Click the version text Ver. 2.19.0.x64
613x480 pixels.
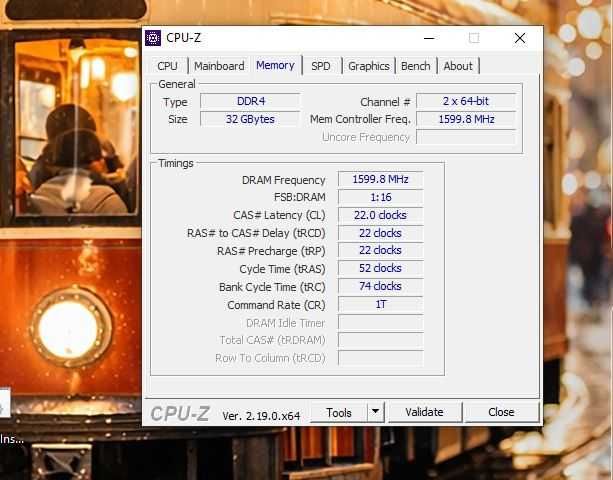coord(261,416)
